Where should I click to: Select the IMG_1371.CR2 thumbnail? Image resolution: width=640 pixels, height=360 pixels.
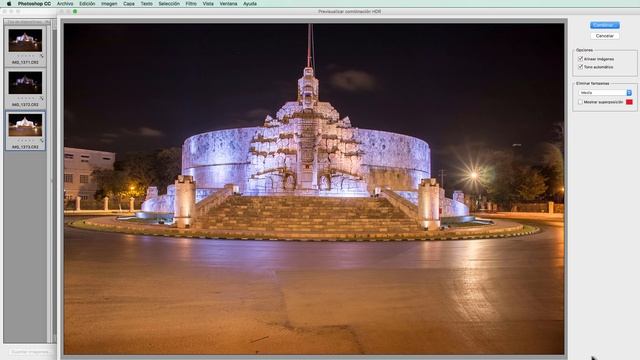point(25,40)
